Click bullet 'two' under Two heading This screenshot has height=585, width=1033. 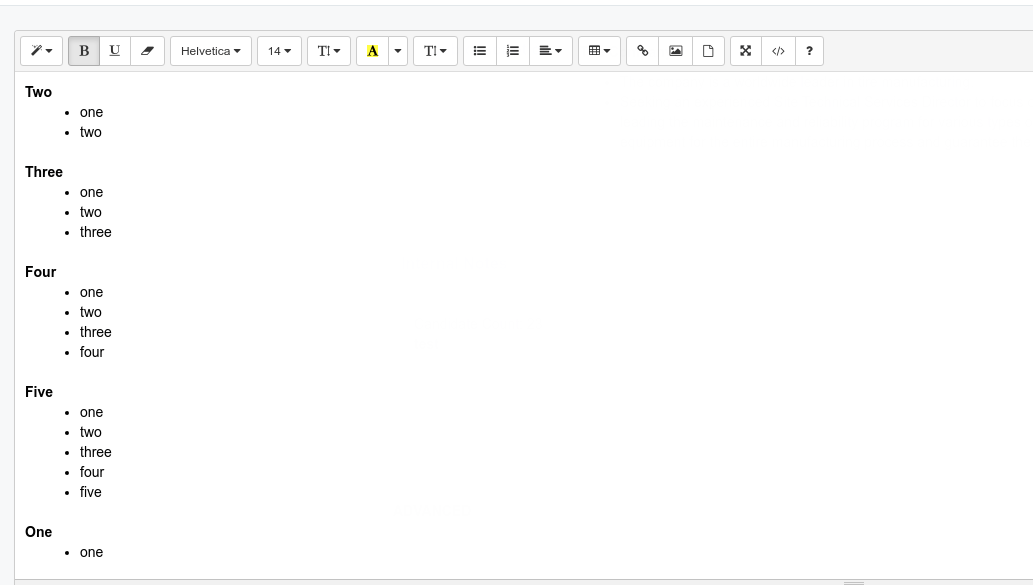point(91,132)
